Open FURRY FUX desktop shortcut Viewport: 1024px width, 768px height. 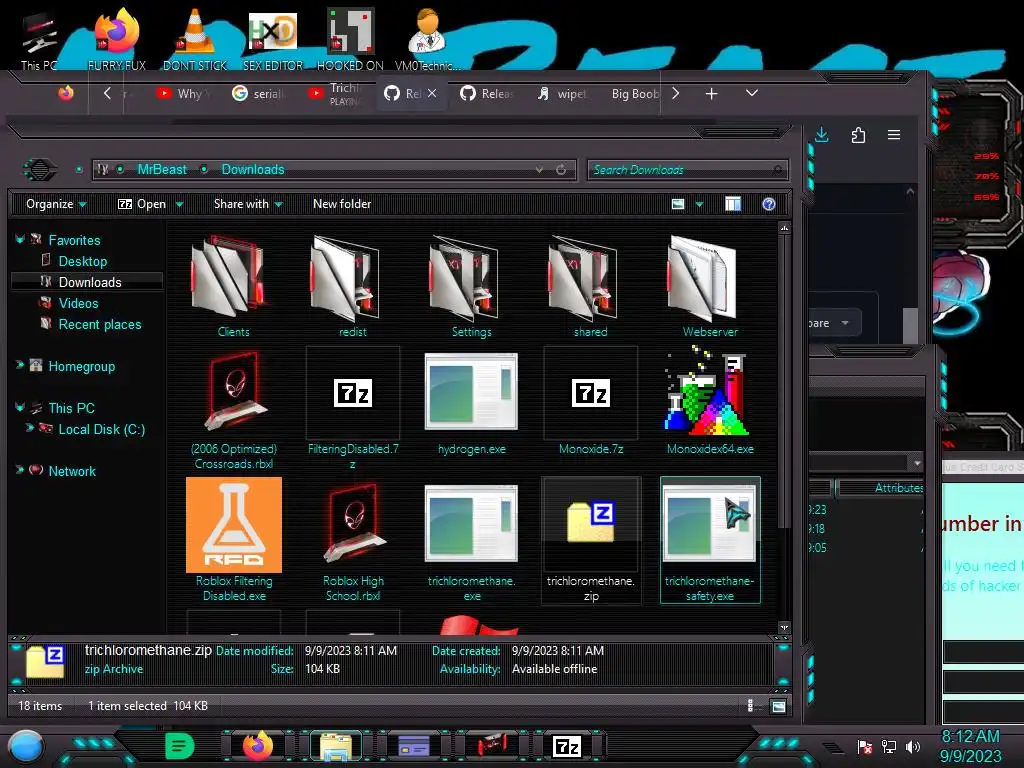117,39
